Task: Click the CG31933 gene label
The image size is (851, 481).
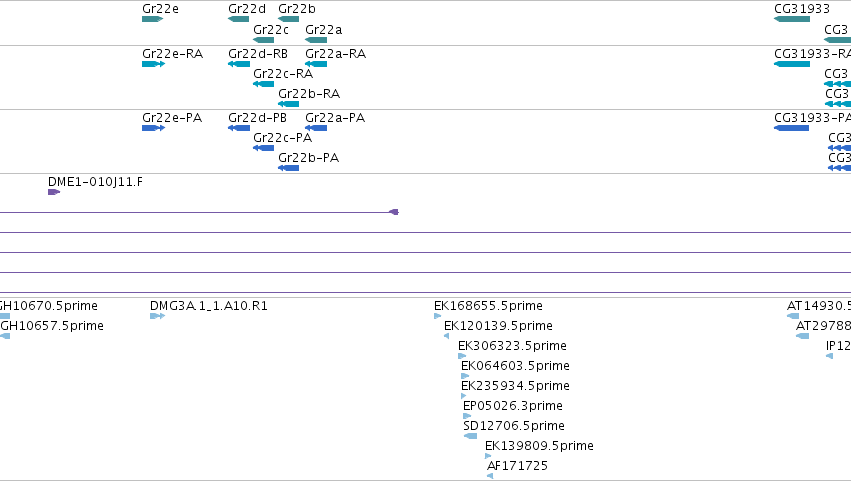Action: click(x=802, y=9)
